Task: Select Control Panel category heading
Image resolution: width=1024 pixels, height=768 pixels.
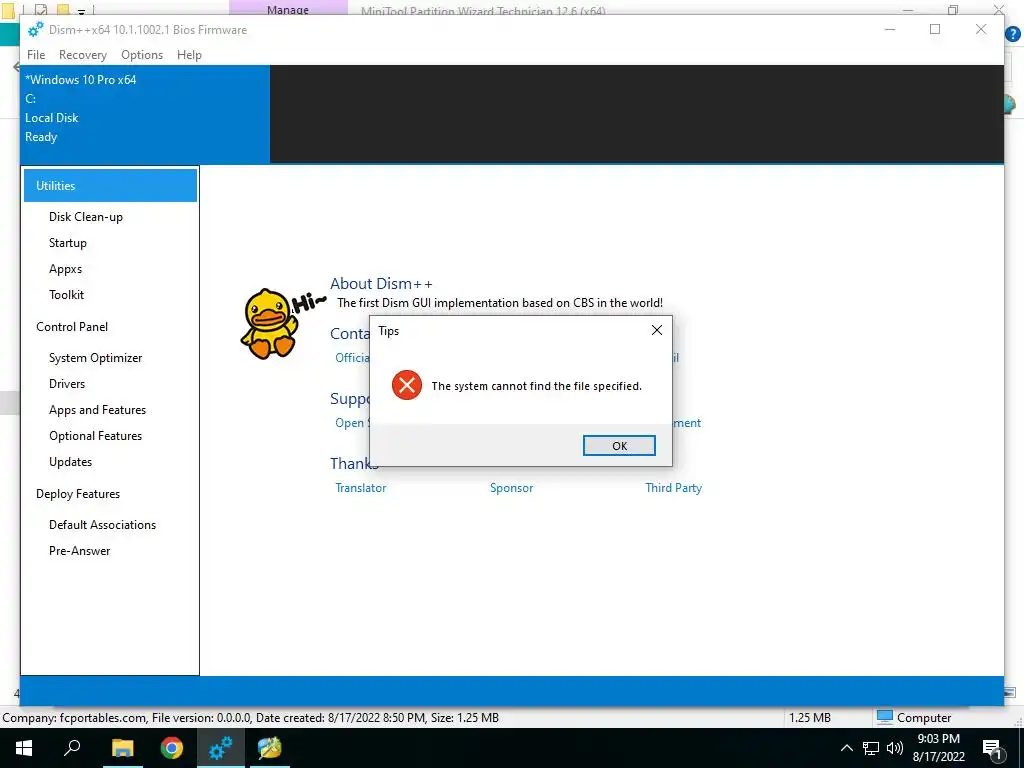Action: point(72,327)
